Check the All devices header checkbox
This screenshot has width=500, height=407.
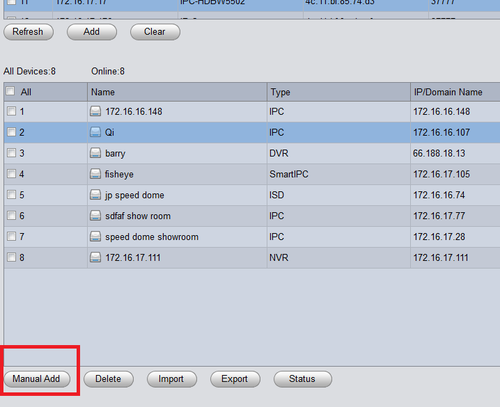tap(11, 91)
